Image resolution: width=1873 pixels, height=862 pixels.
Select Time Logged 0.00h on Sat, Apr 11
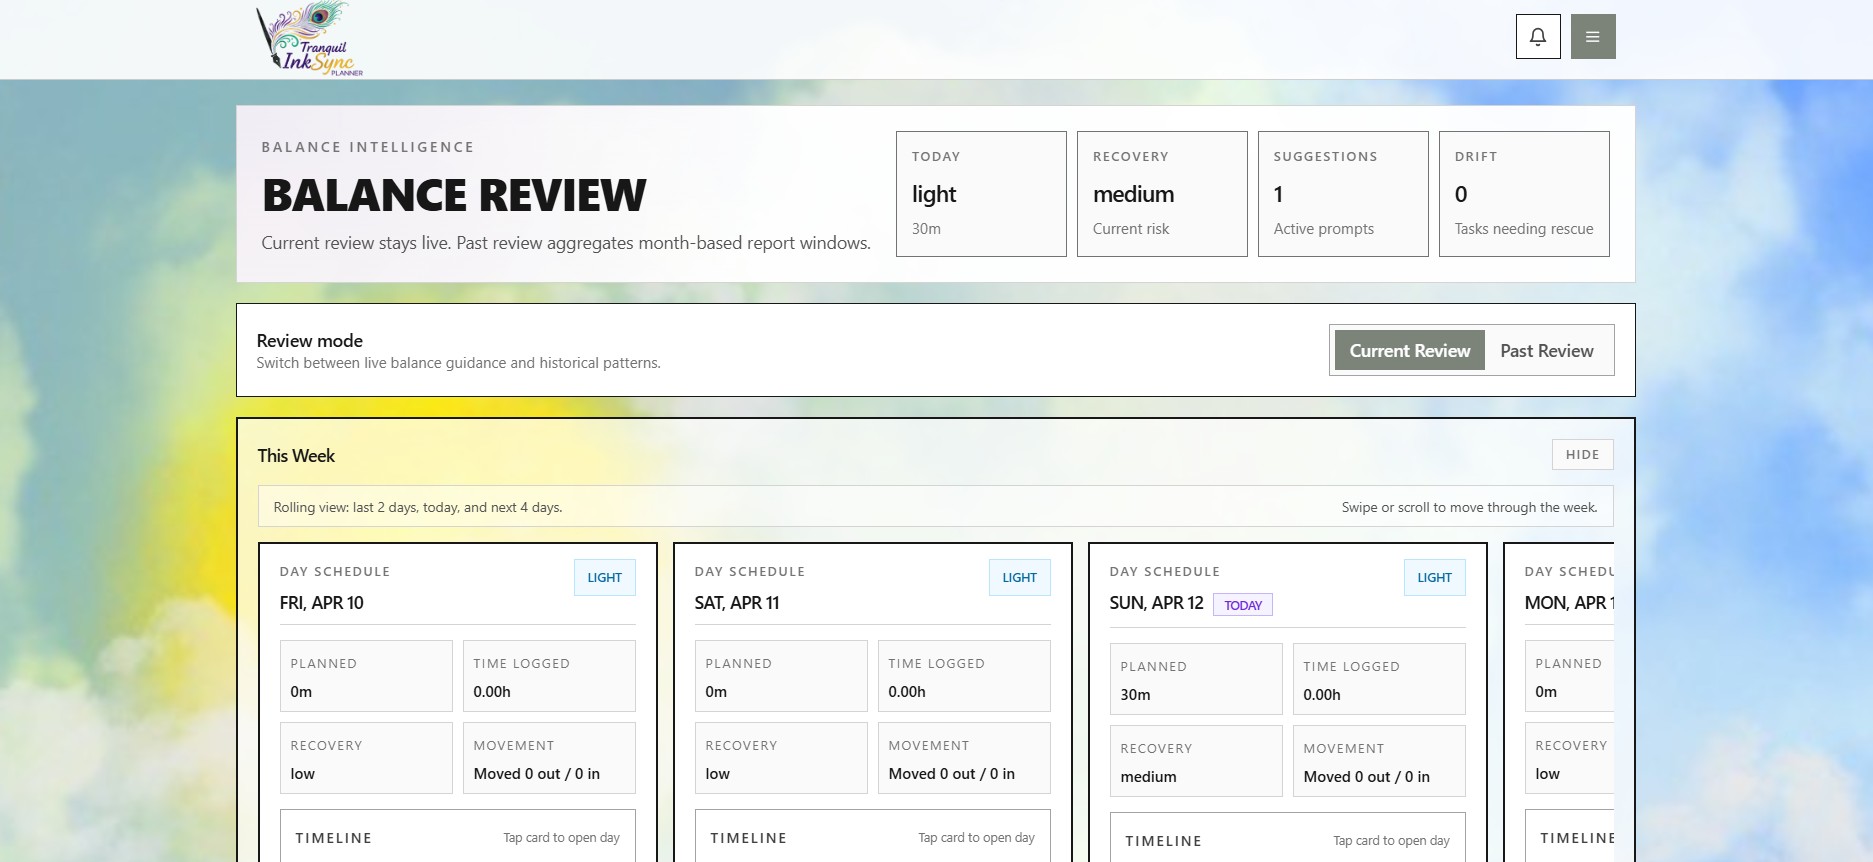point(964,676)
